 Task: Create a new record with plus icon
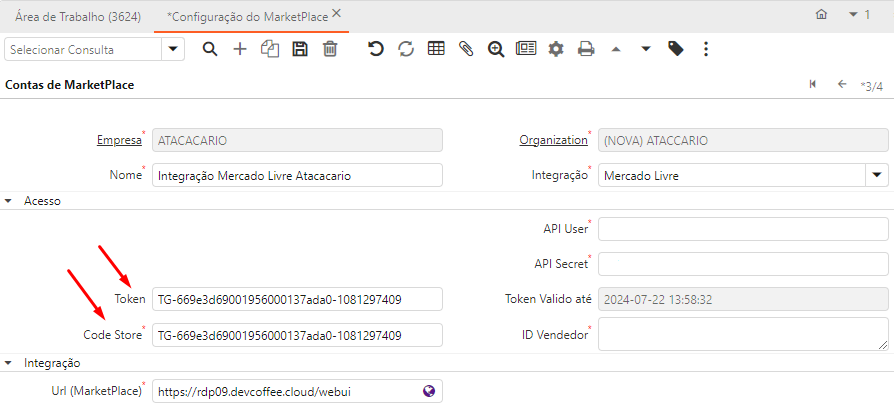click(x=240, y=49)
